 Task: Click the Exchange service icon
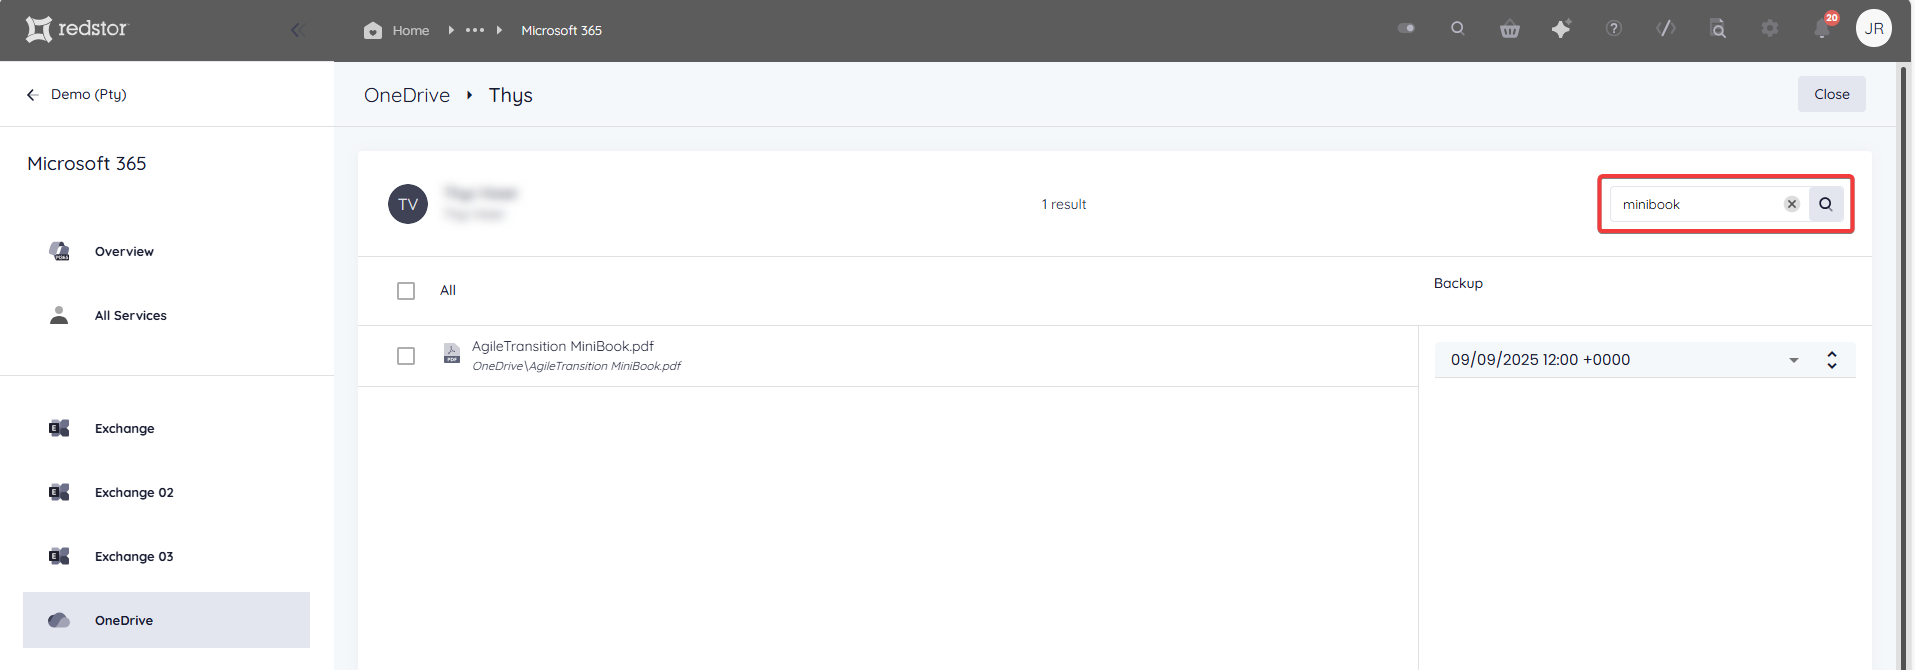pos(59,428)
